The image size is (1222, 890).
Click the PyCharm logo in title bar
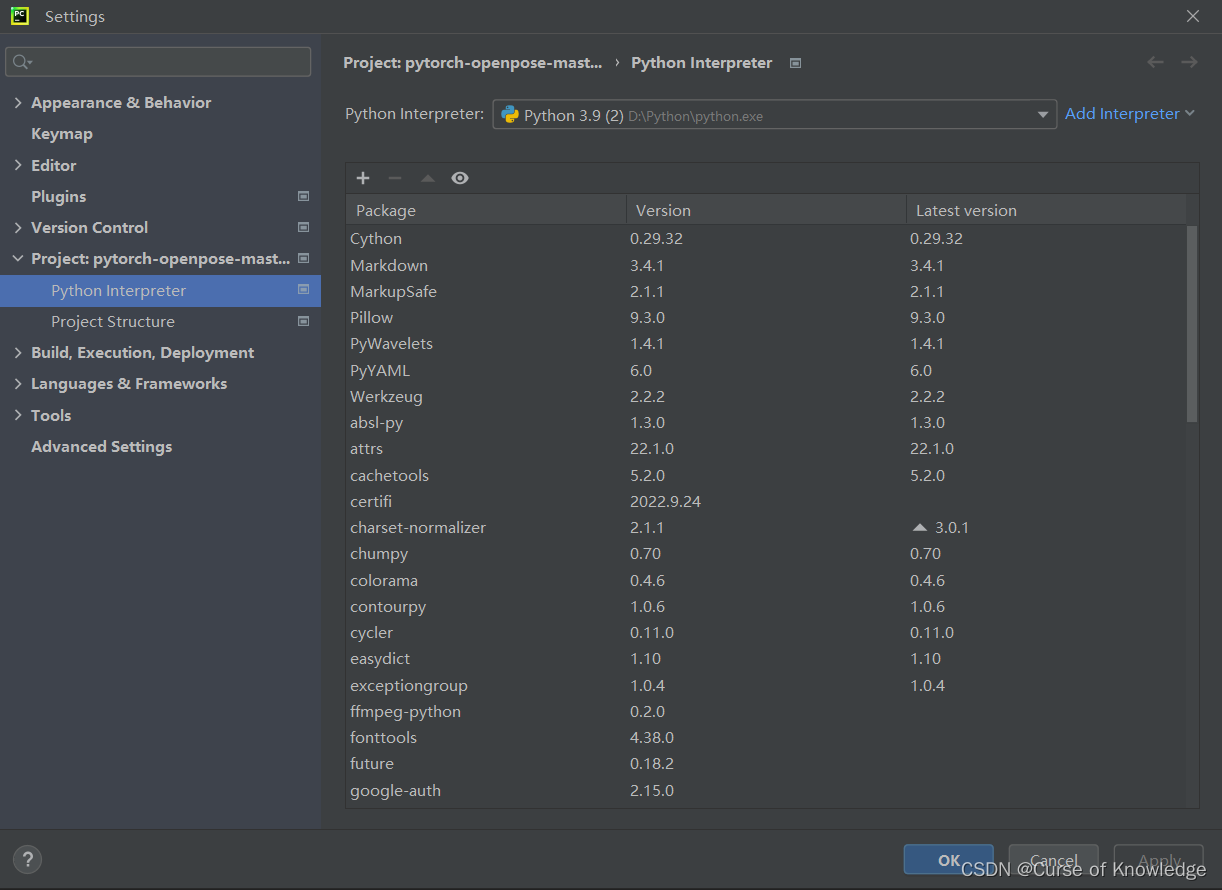pos(20,16)
